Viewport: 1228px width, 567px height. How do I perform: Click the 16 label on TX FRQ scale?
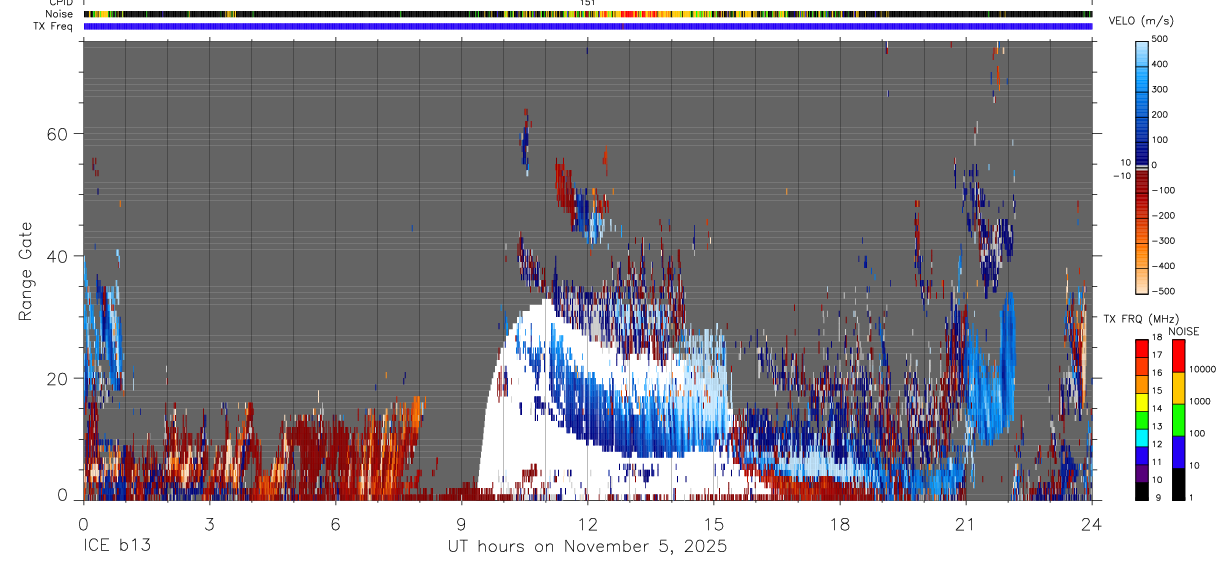1156,373
